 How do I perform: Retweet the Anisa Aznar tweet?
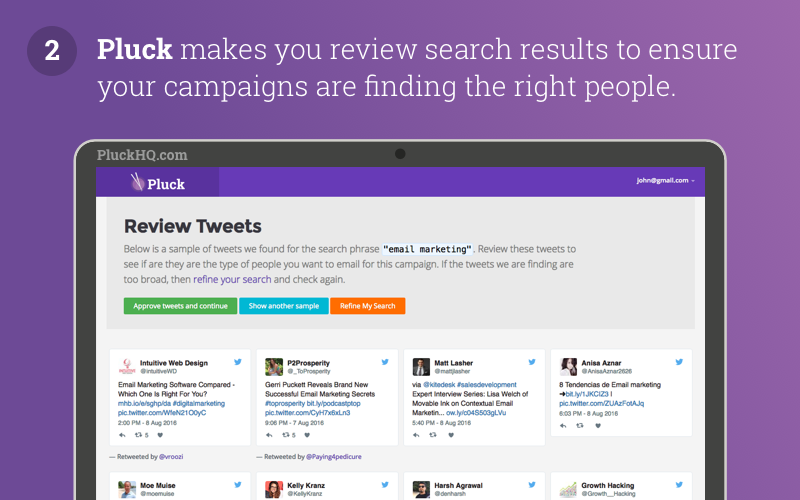point(580,426)
